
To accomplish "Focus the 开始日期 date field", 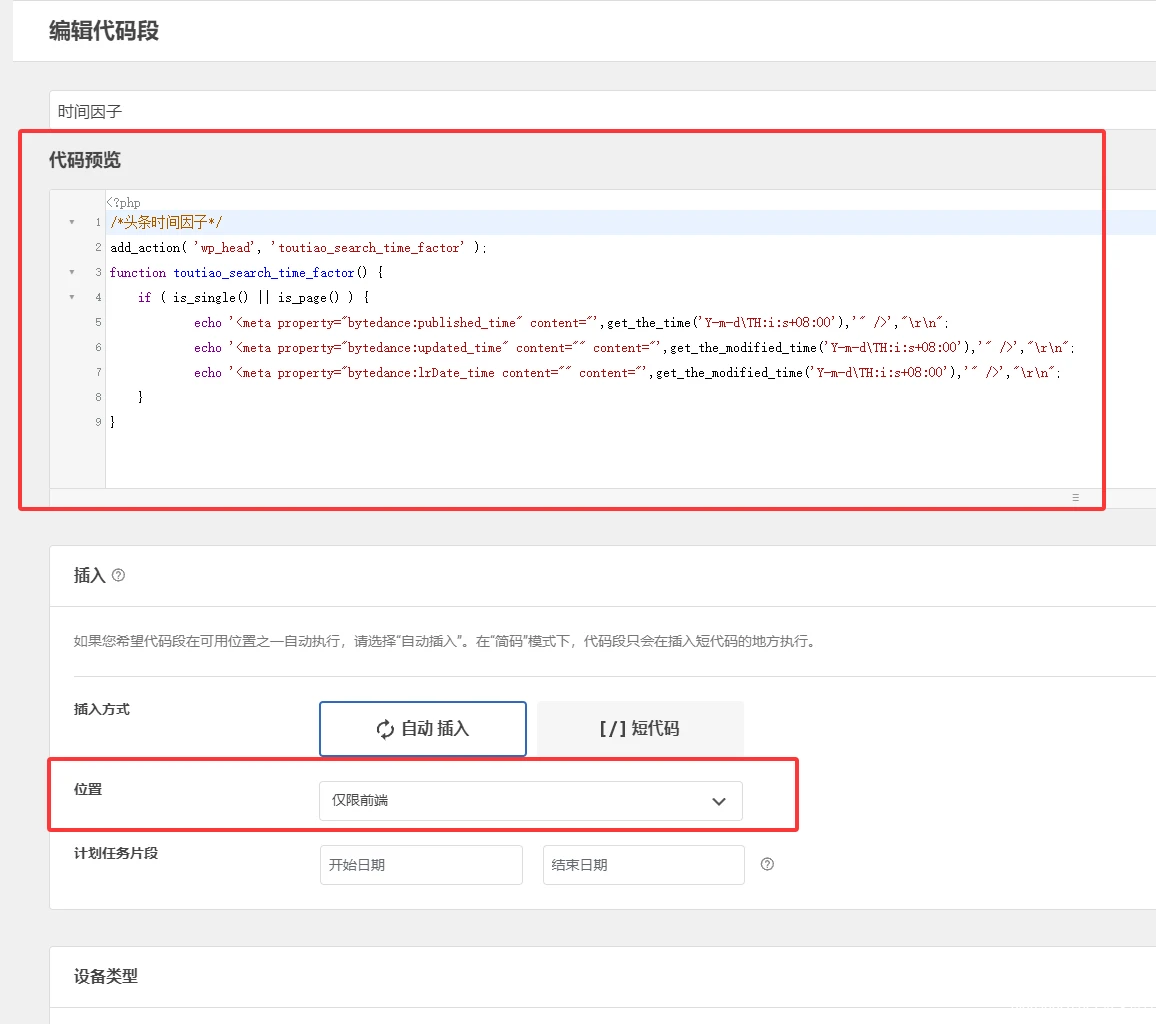I will pyautogui.click(x=420, y=865).
